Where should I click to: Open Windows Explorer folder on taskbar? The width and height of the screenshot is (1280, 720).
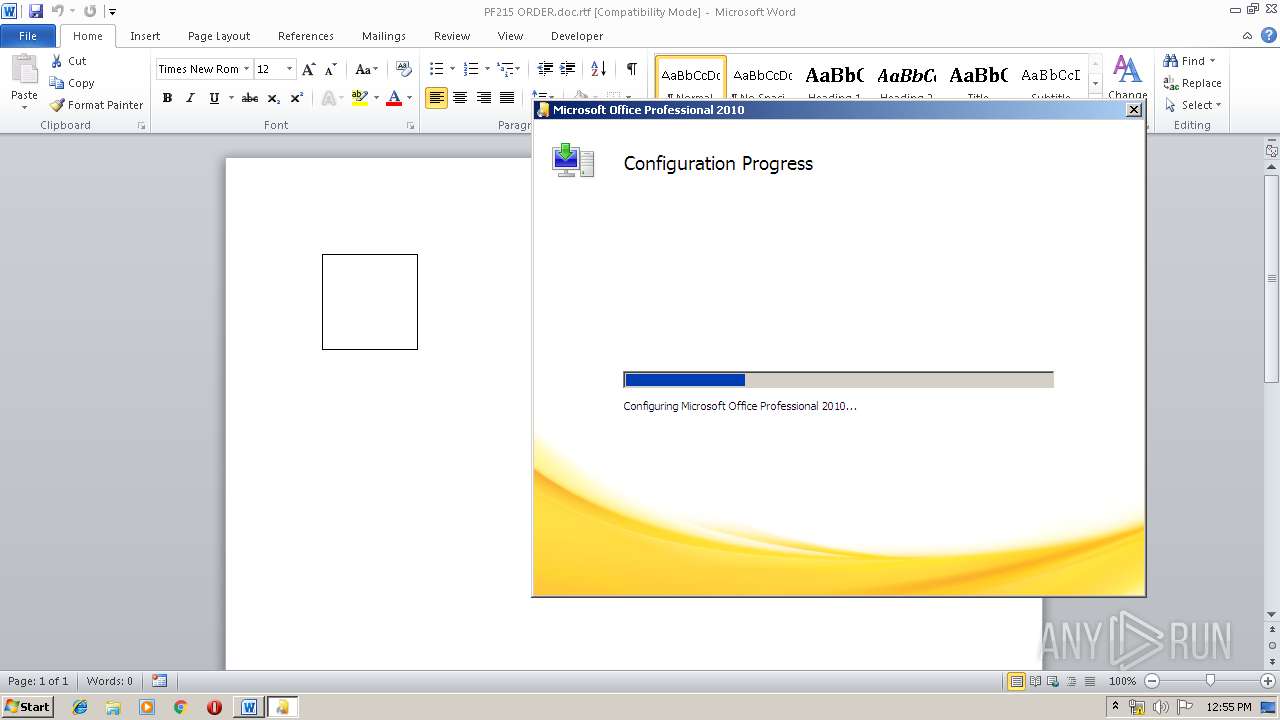pyautogui.click(x=113, y=707)
